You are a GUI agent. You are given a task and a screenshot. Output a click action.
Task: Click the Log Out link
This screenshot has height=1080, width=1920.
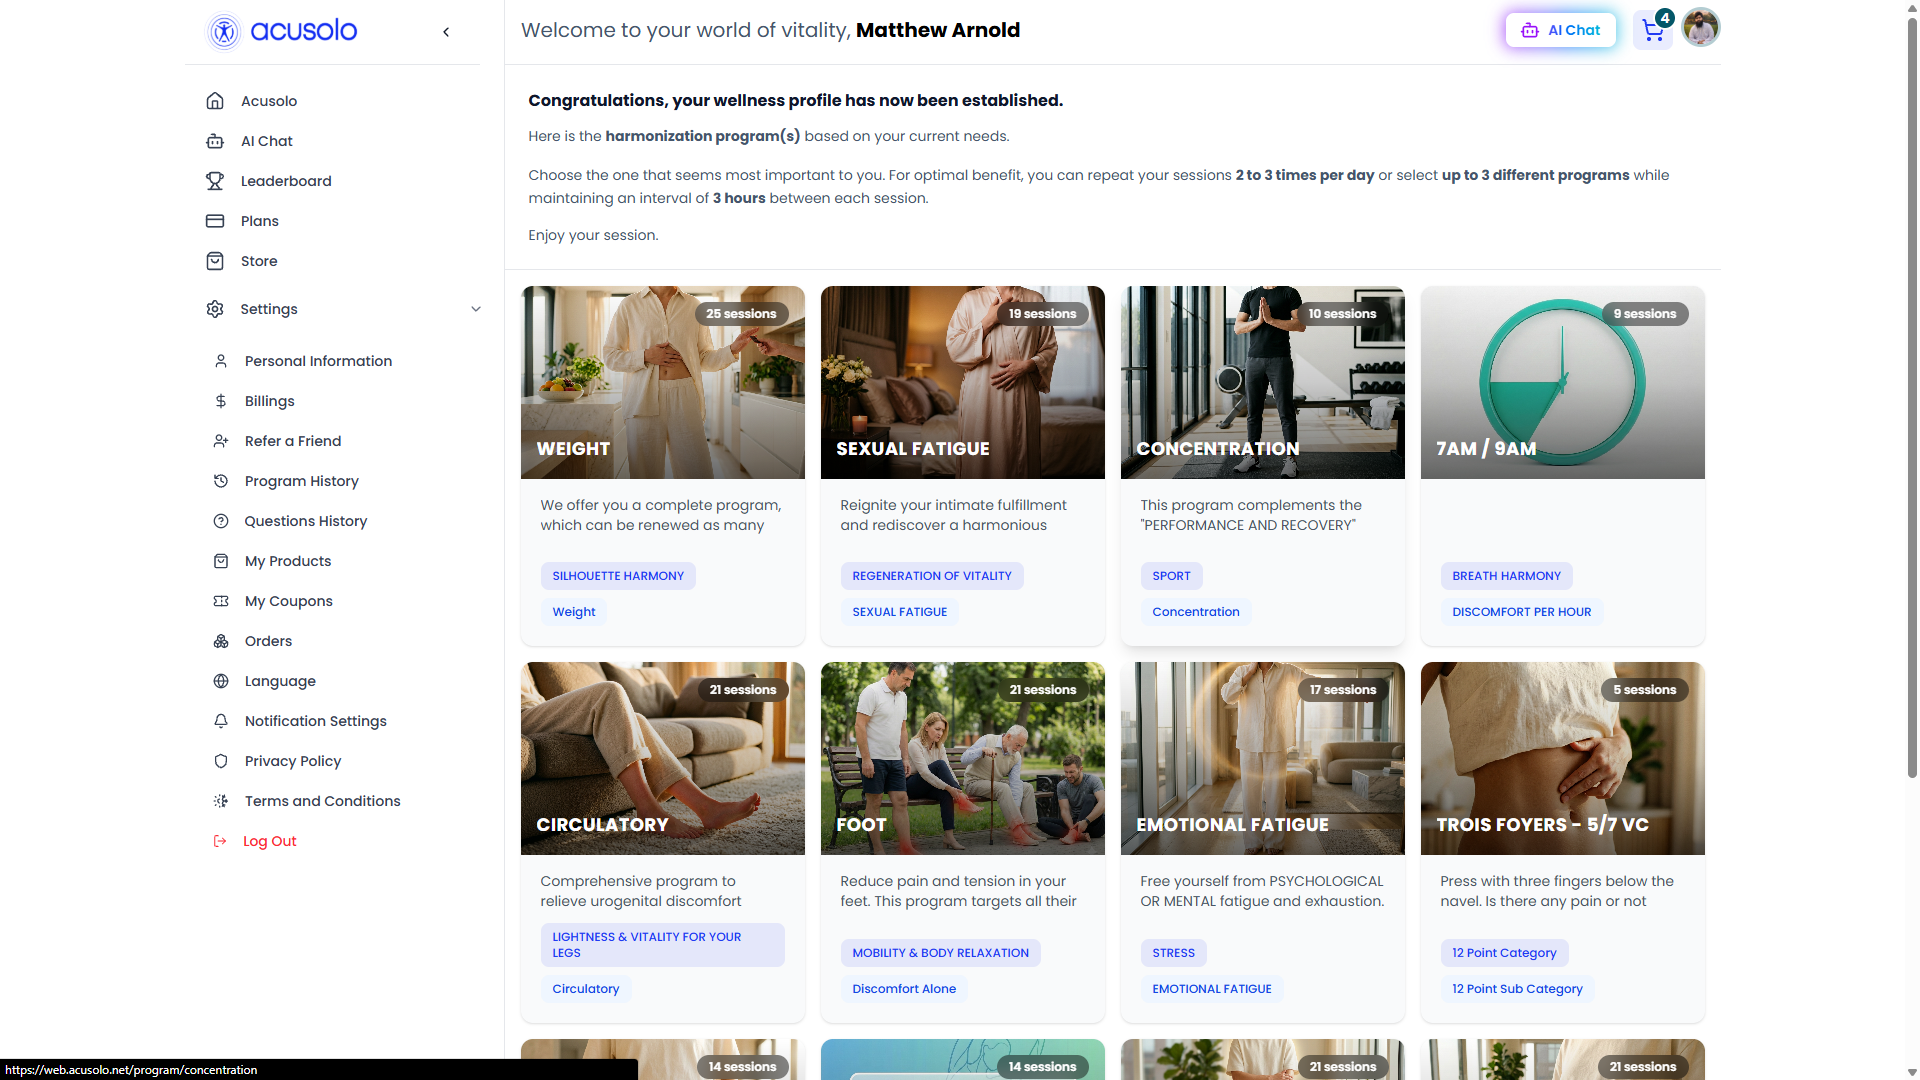point(270,841)
